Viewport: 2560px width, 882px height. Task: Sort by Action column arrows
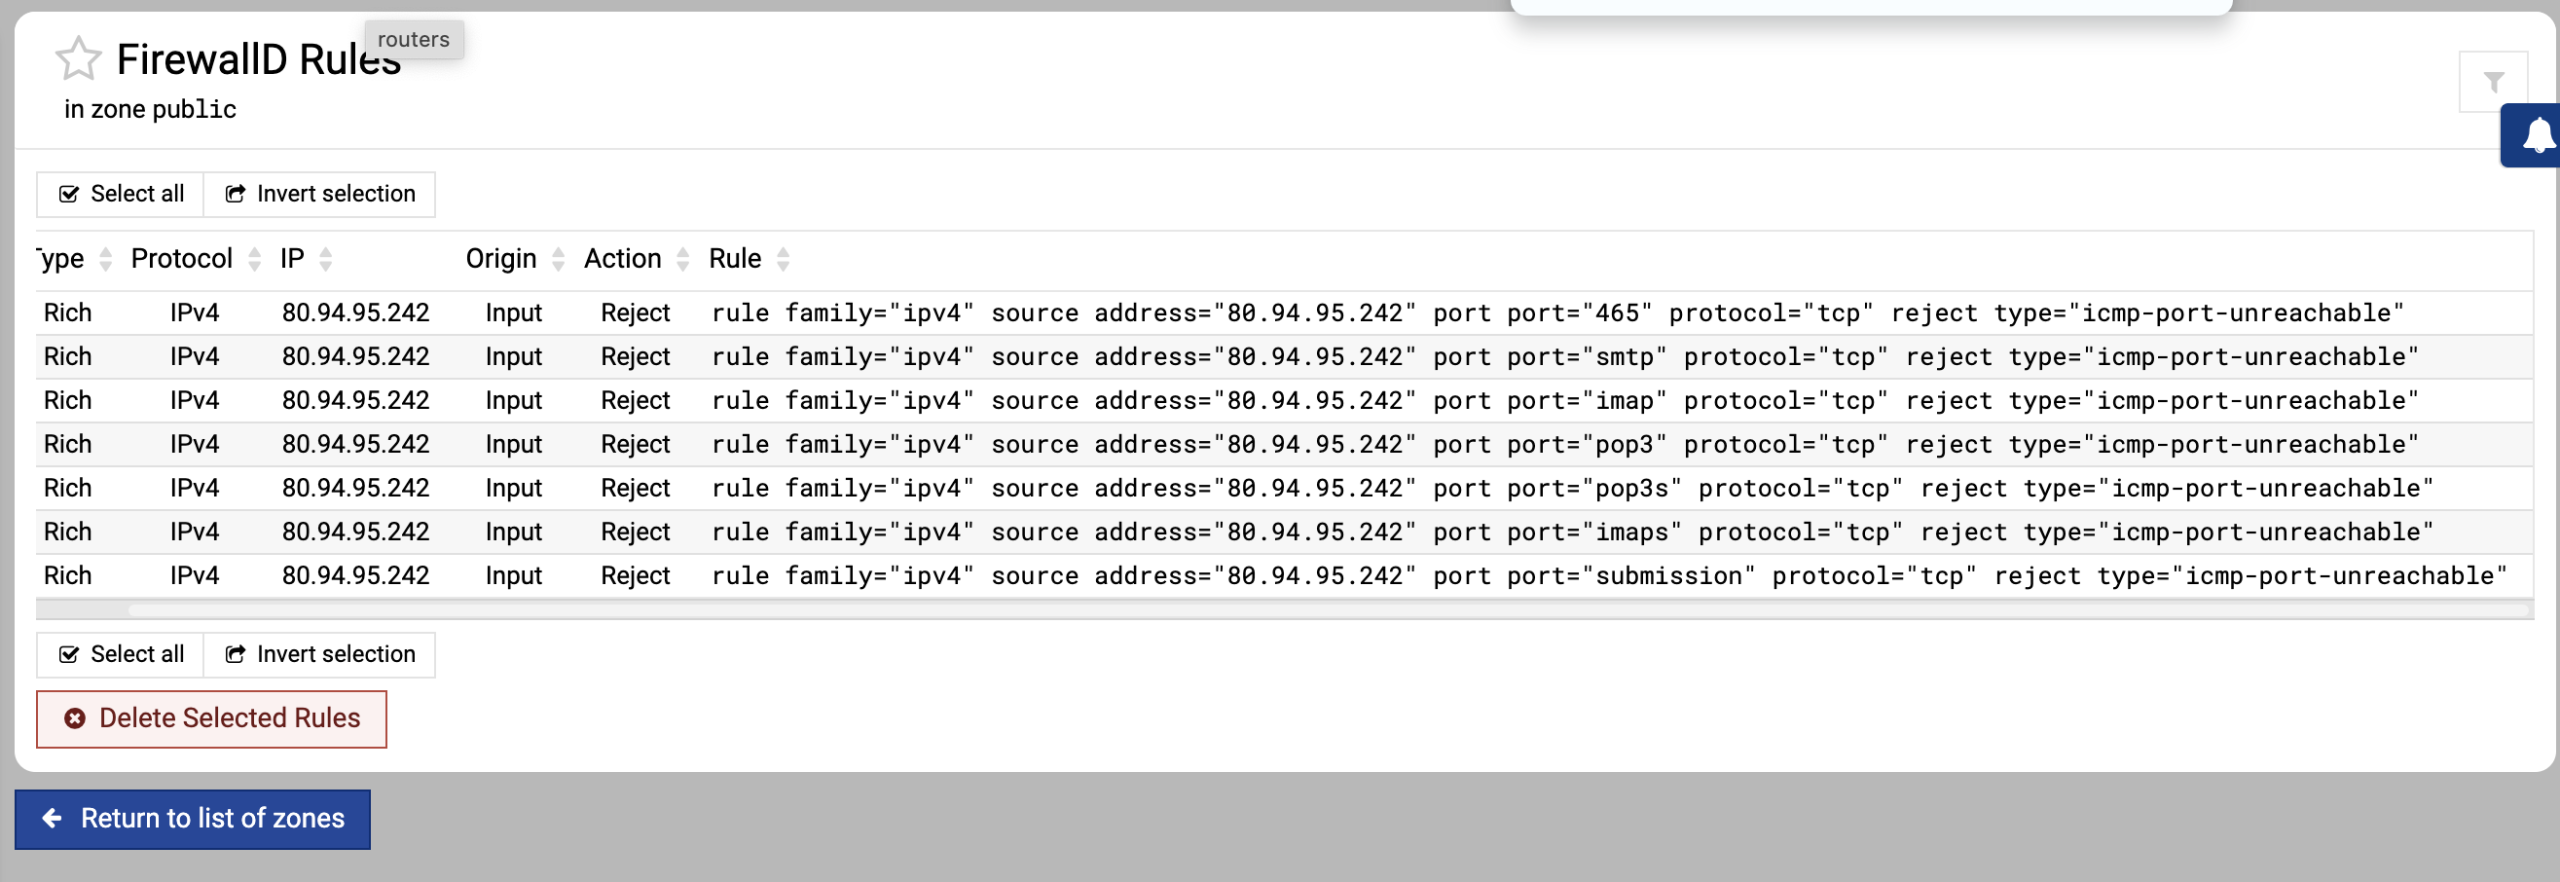coord(683,259)
